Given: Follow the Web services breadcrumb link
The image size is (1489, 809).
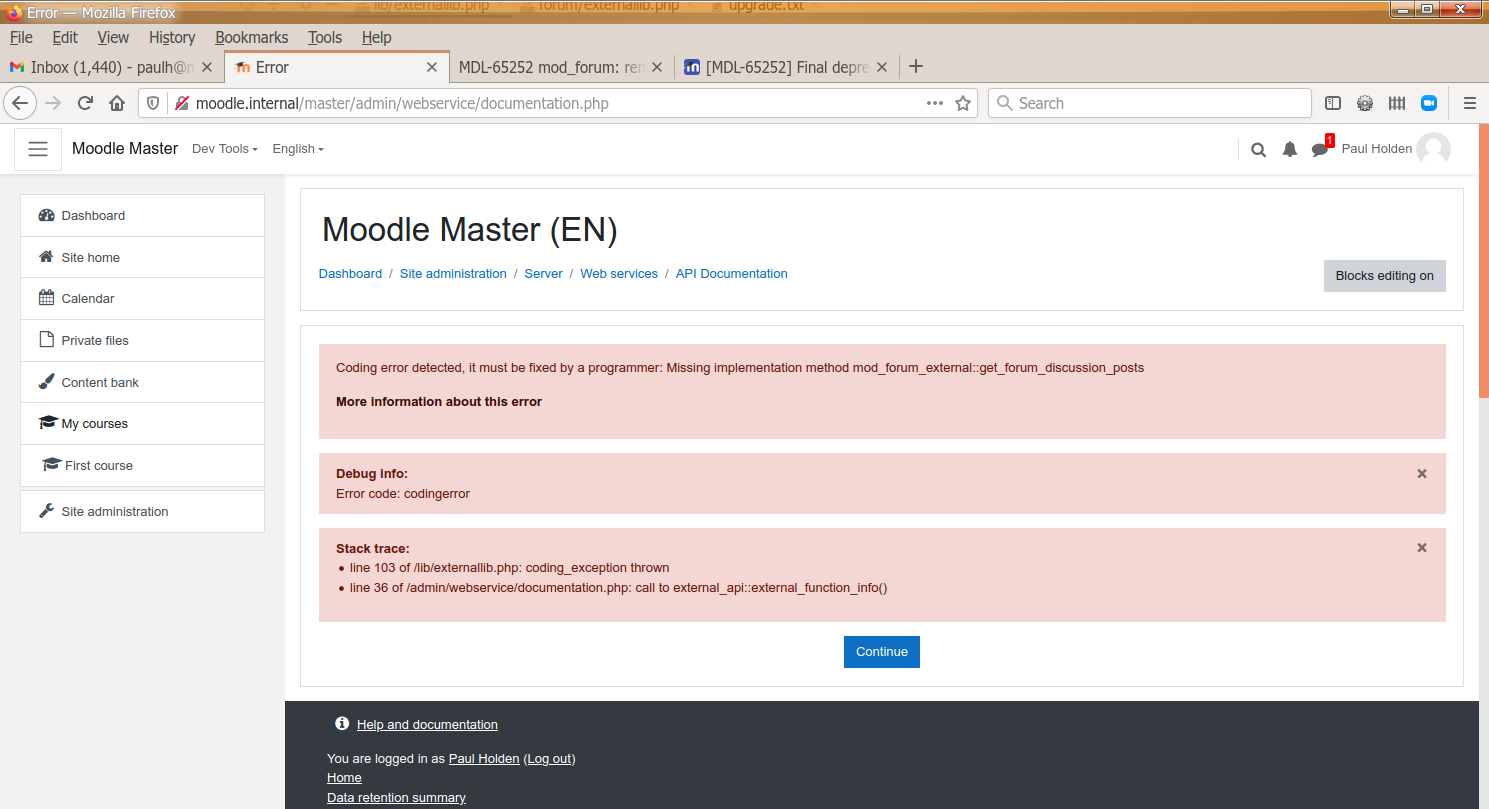Looking at the screenshot, I should pos(619,274).
